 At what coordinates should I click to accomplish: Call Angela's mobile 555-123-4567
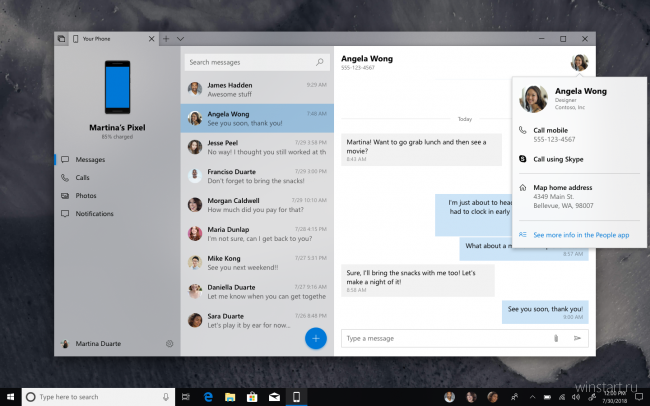(x=579, y=135)
